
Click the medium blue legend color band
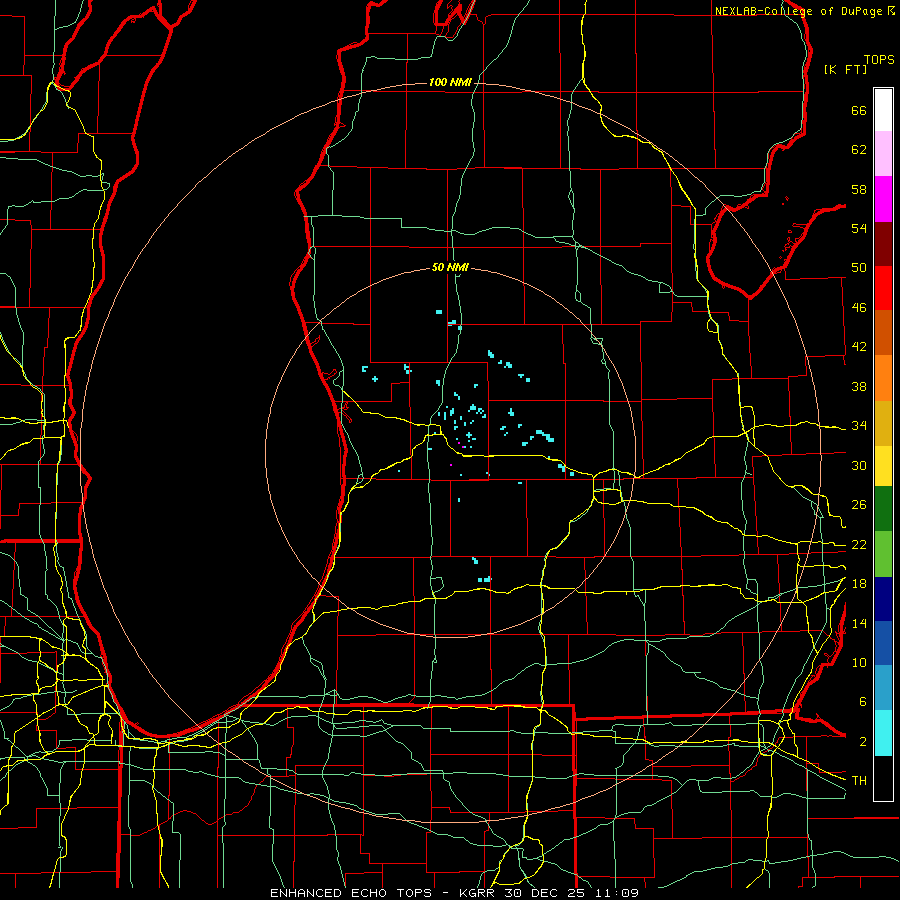[883, 643]
